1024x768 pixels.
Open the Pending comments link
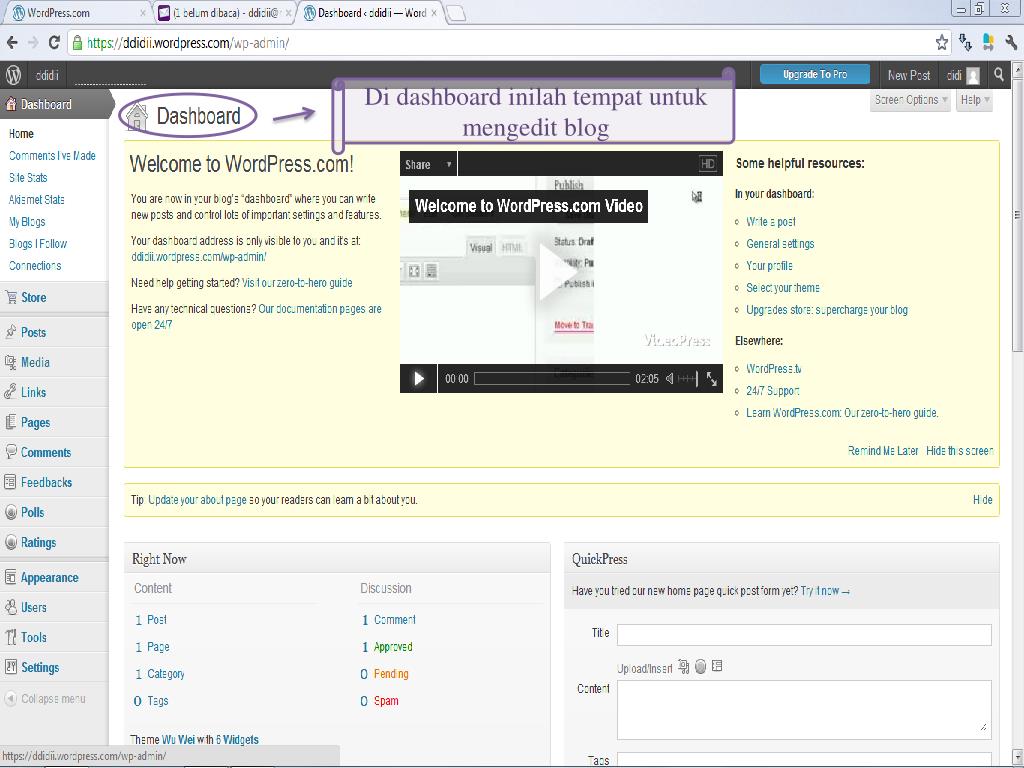click(391, 674)
